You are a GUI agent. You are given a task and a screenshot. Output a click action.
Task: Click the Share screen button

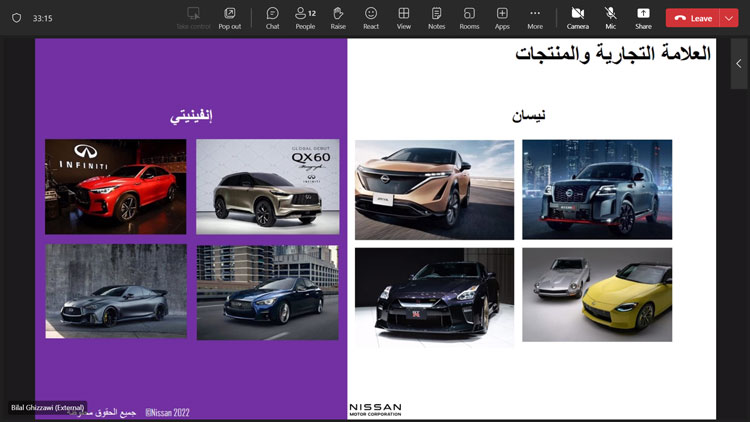pyautogui.click(x=643, y=17)
